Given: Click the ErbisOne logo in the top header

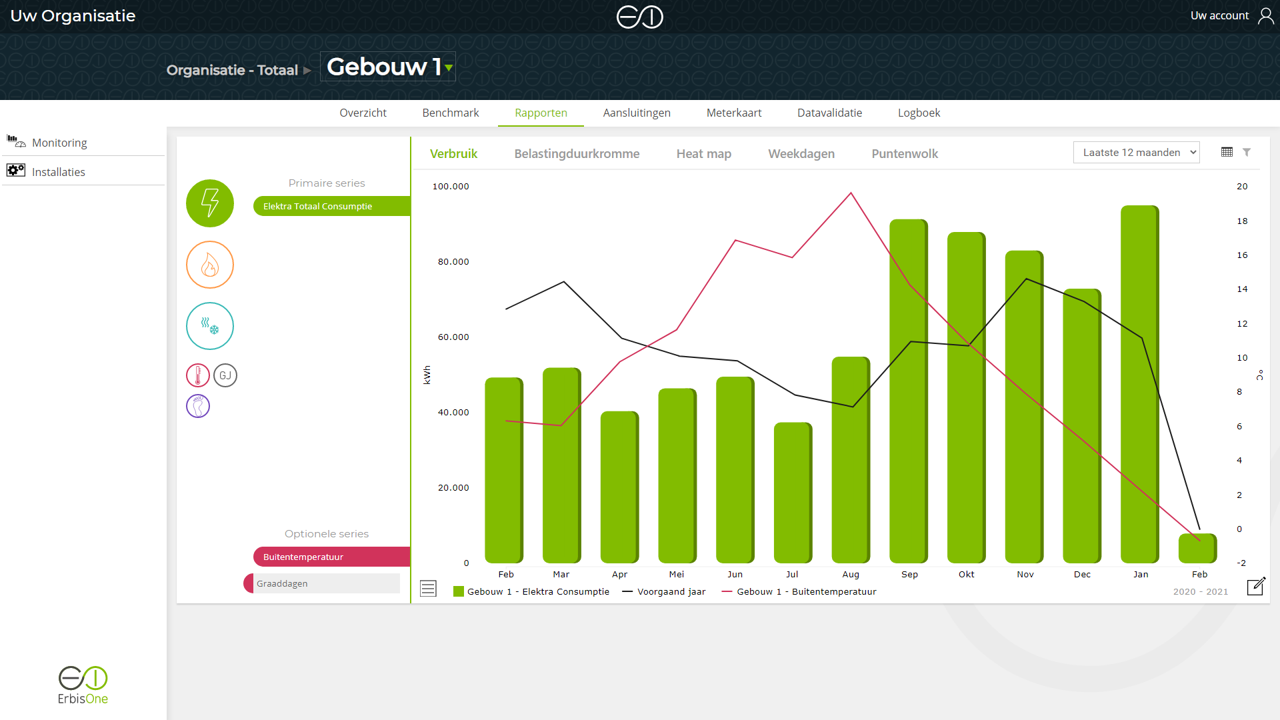Looking at the screenshot, I should (x=640, y=17).
